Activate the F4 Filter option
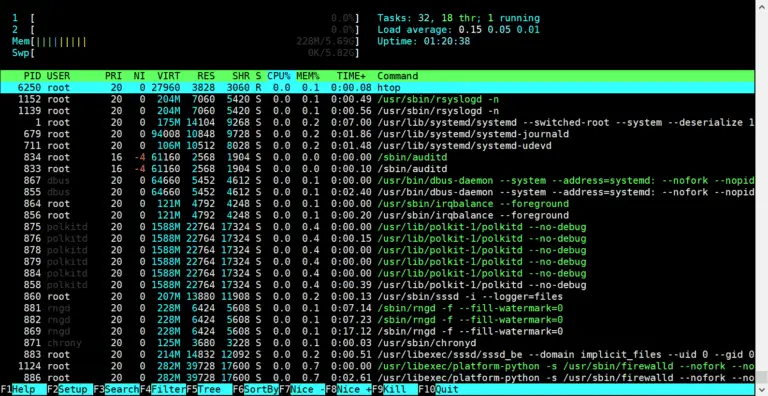Screen dimensions: 768x396 163,390
